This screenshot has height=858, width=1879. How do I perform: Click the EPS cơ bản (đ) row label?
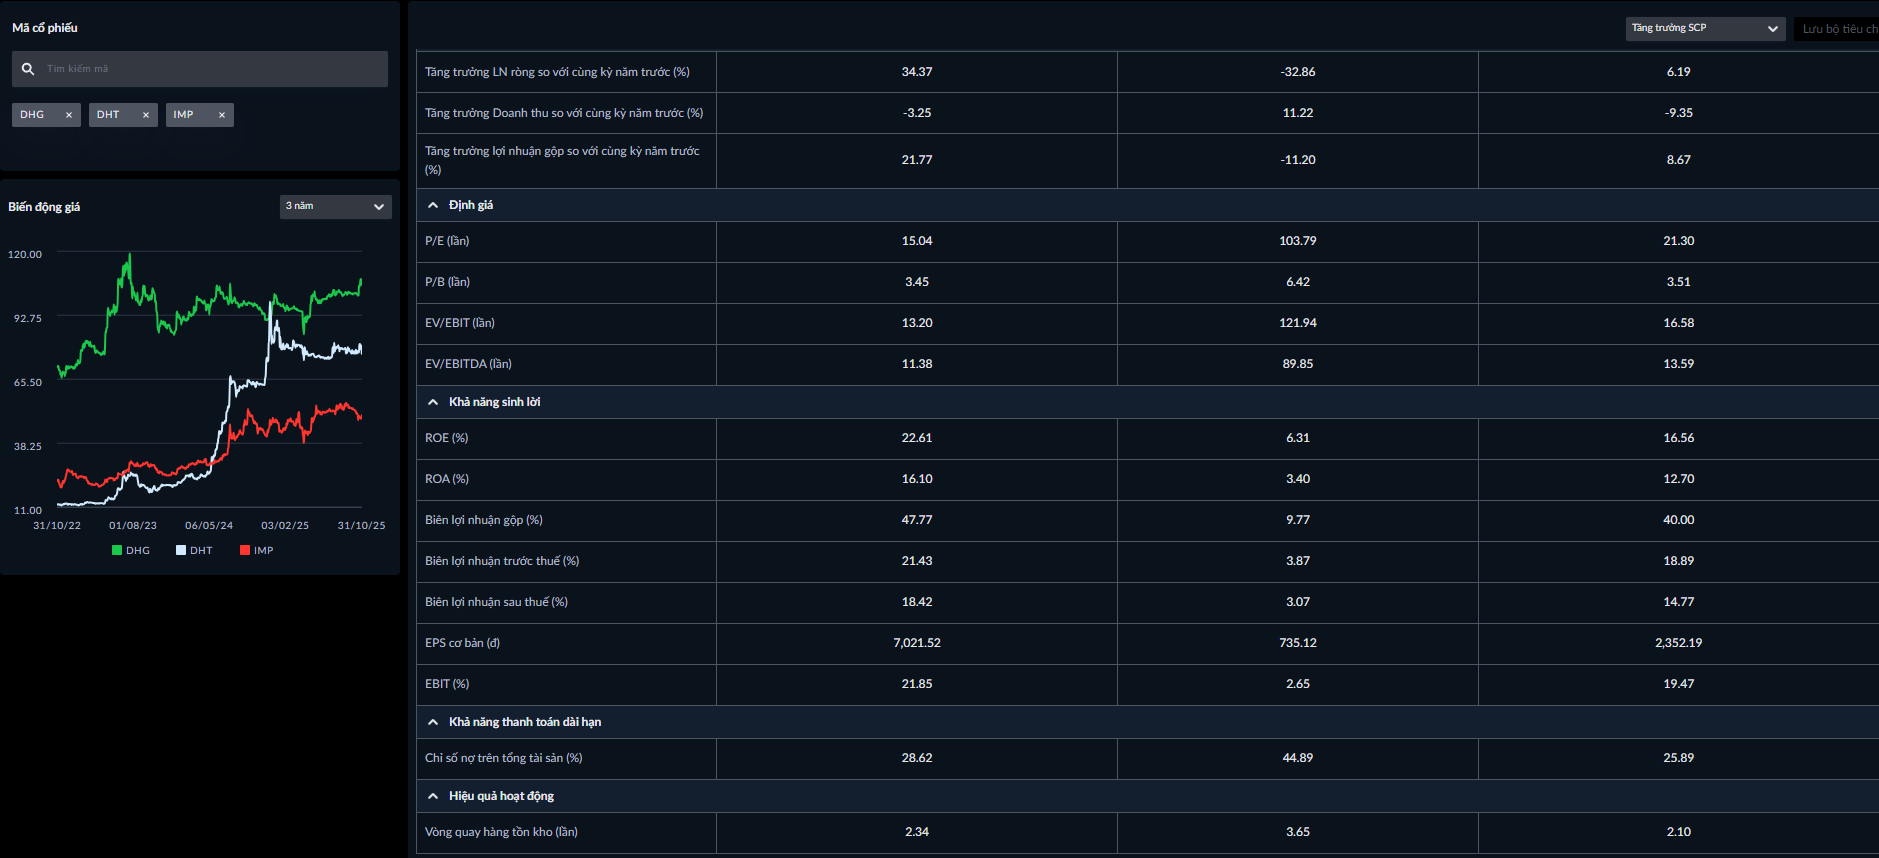[462, 643]
